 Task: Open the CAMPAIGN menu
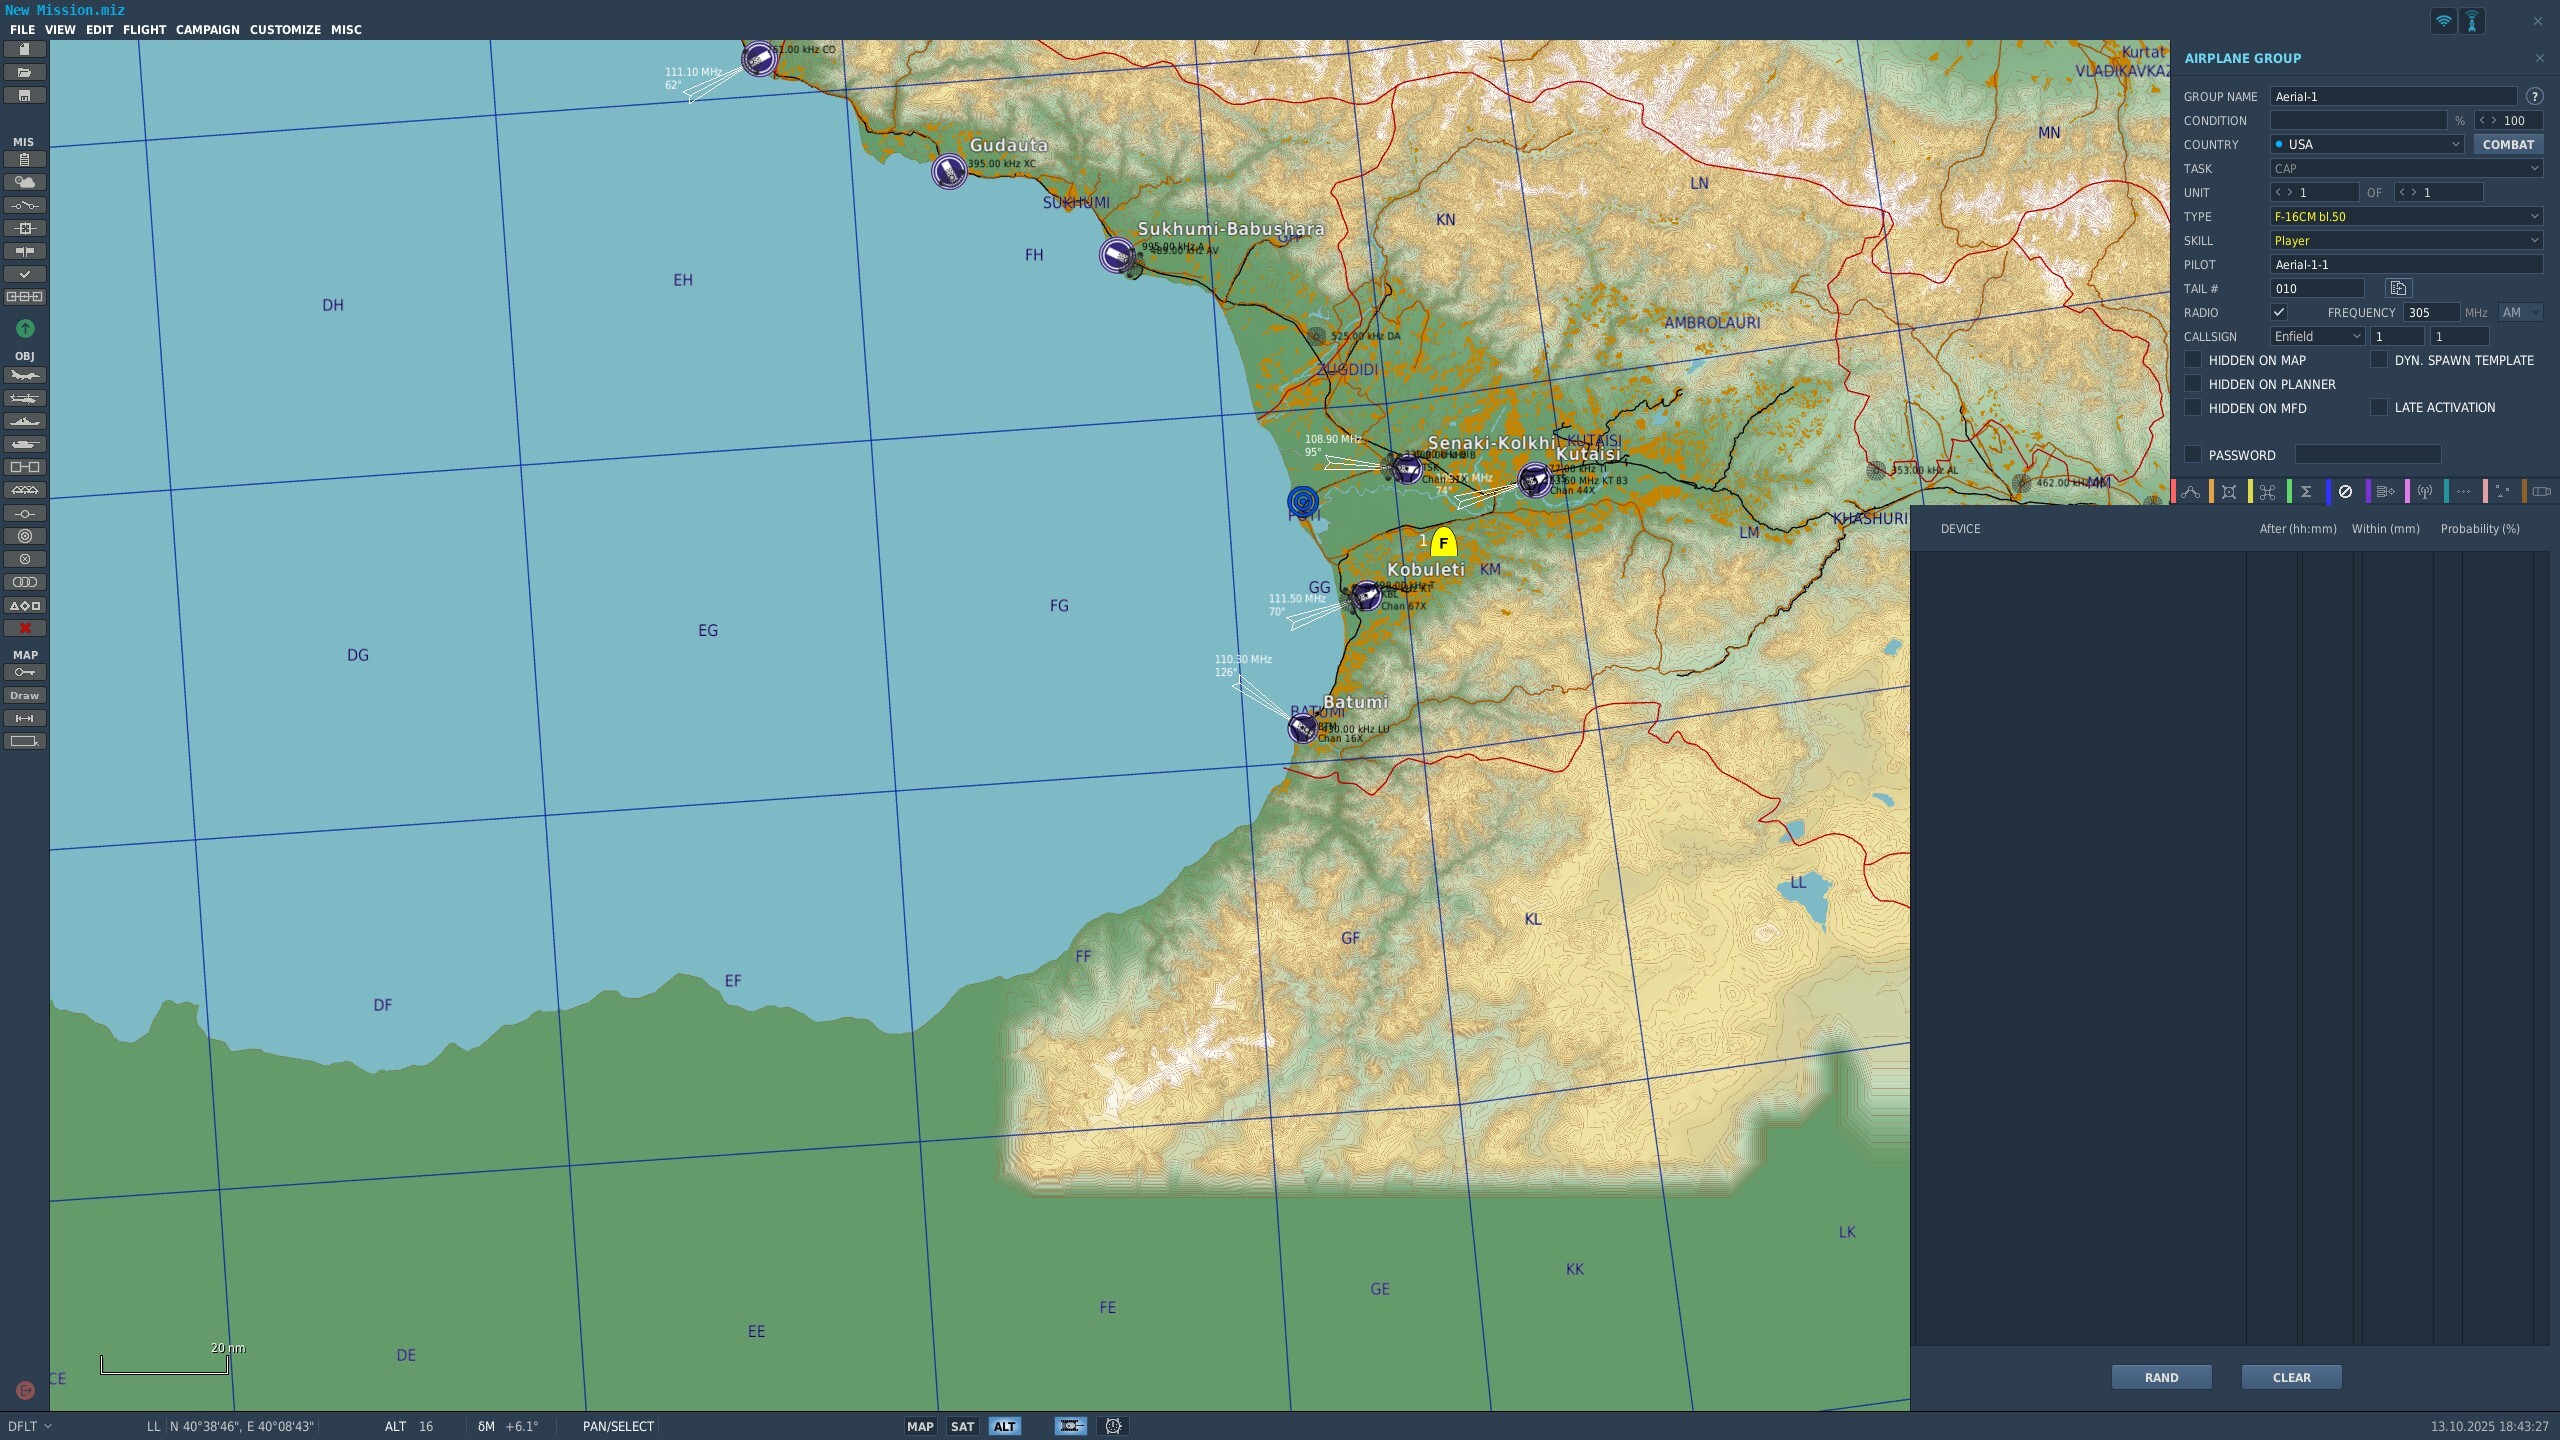[207, 29]
